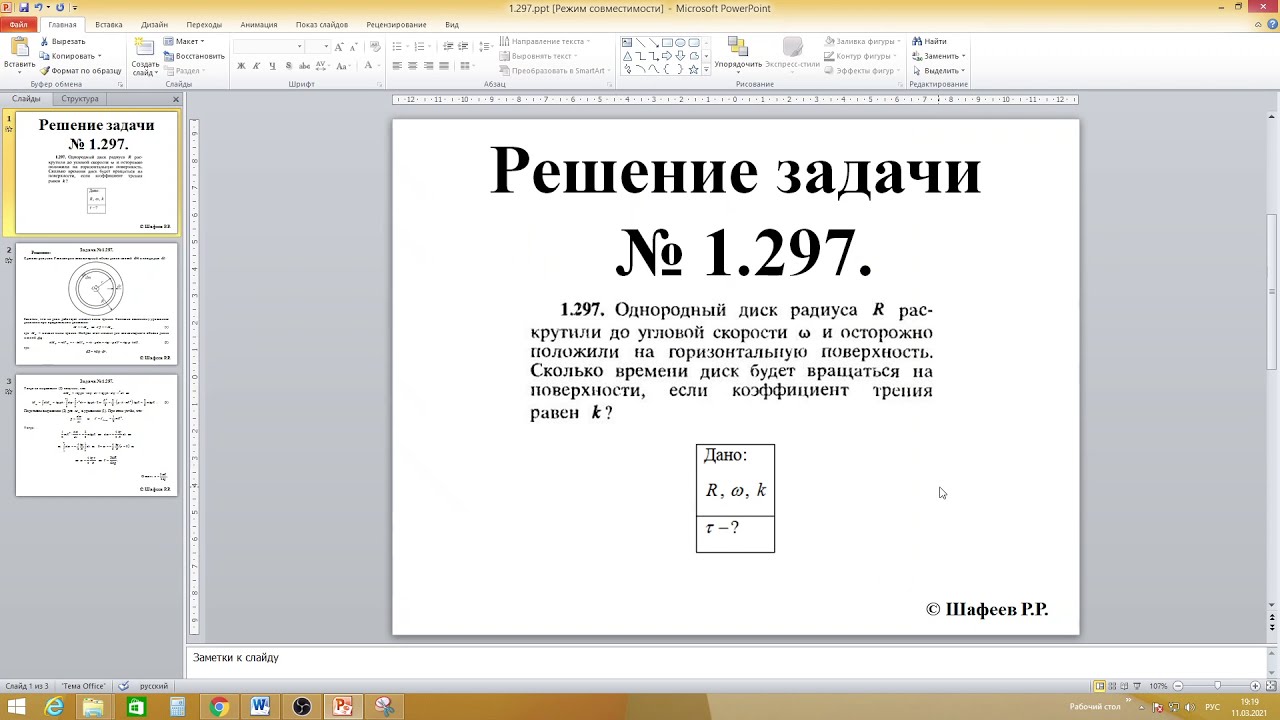Switch to Transitions (Переходы) tab

(204, 24)
